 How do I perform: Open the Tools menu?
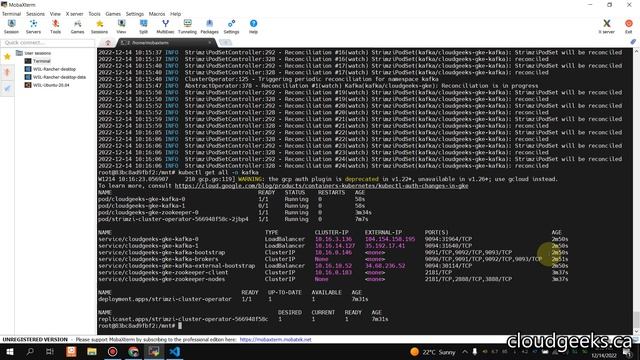pos(94,14)
